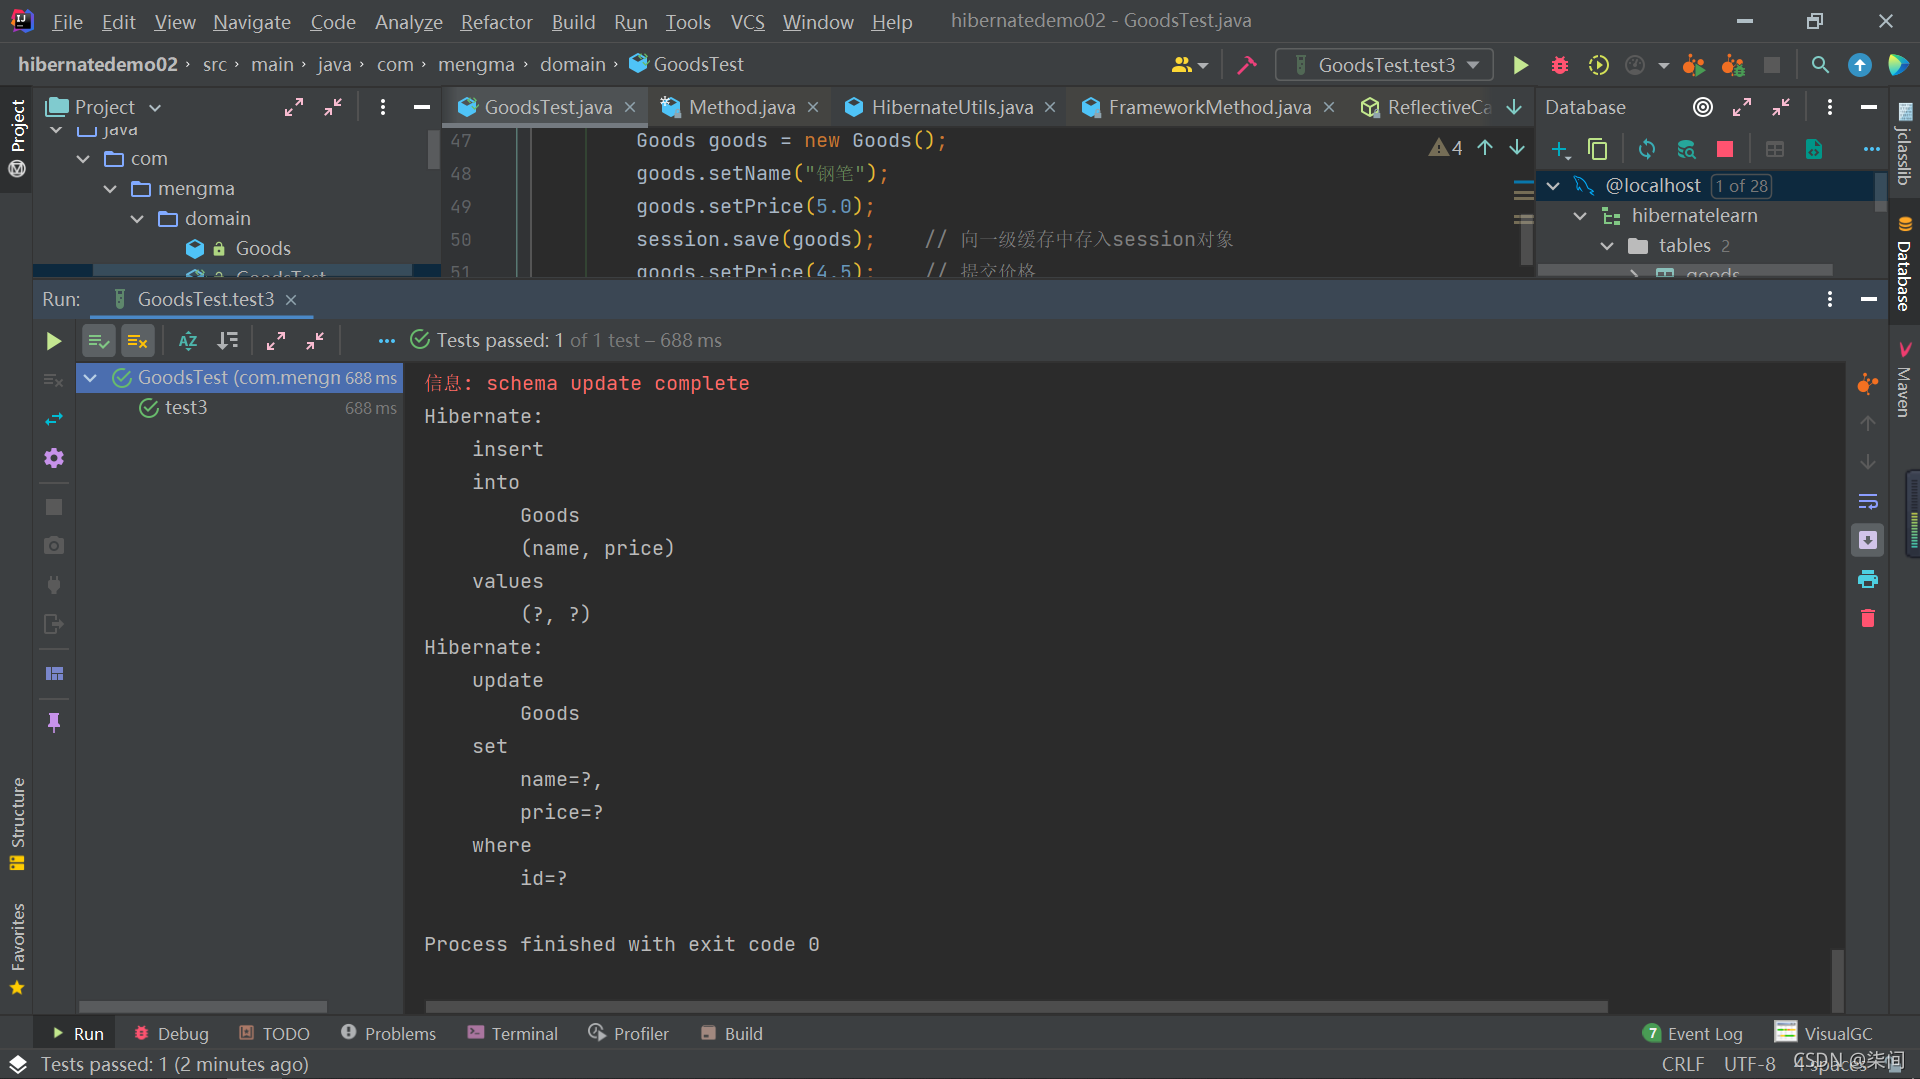Open Terminal tool window
This screenshot has height=1079, width=1920.
(513, 1033)
